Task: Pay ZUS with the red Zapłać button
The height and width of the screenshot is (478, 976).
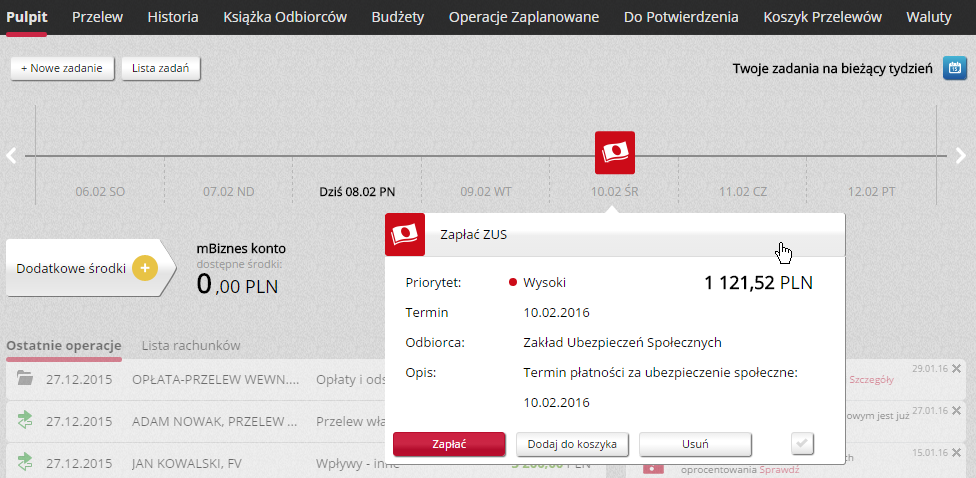Action: pyautogui.click(x=449, y=444)
